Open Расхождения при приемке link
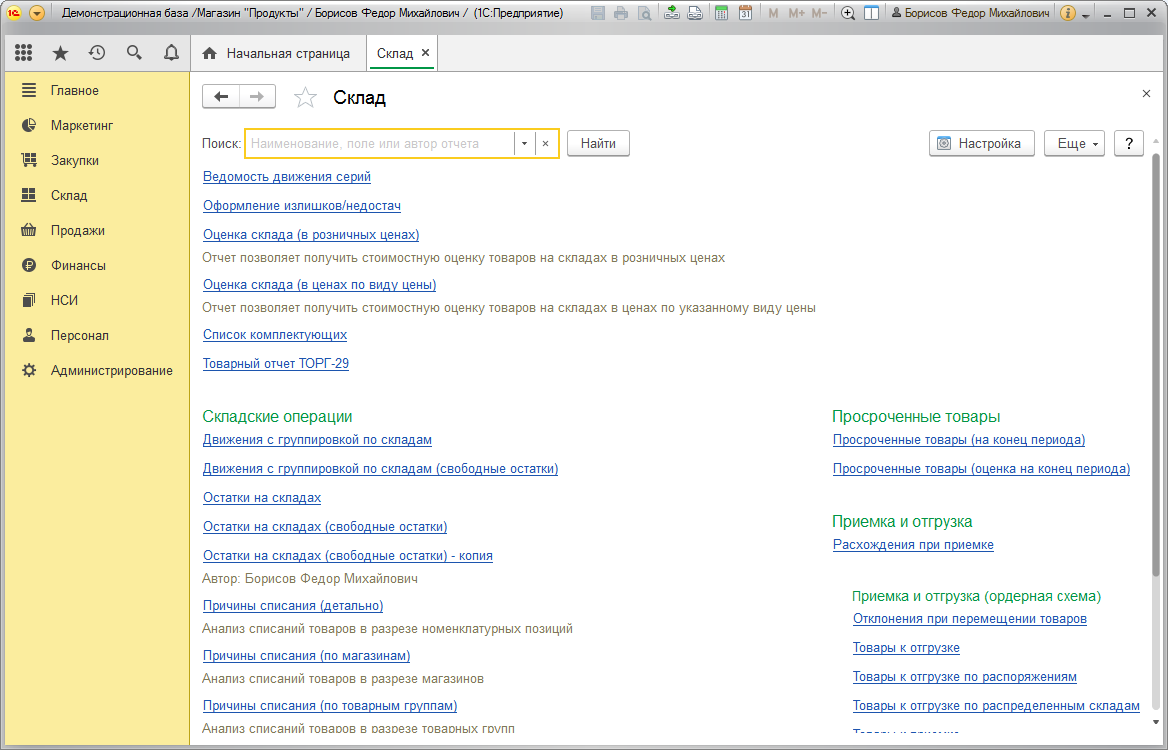The width and height of the screenshot is (1168, 750). (x=913, y=544)
